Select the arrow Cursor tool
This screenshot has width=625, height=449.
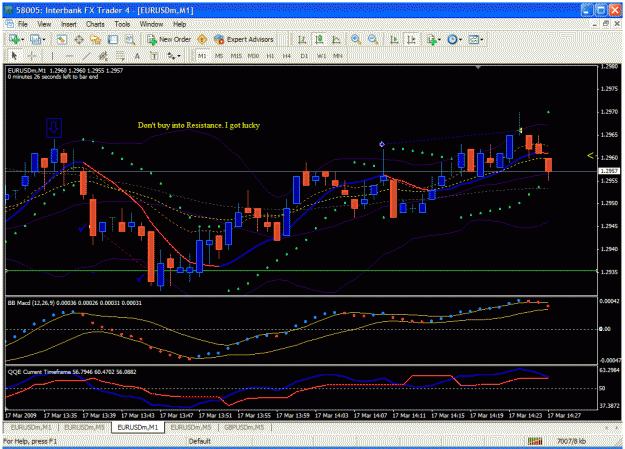tap(15, 56)
